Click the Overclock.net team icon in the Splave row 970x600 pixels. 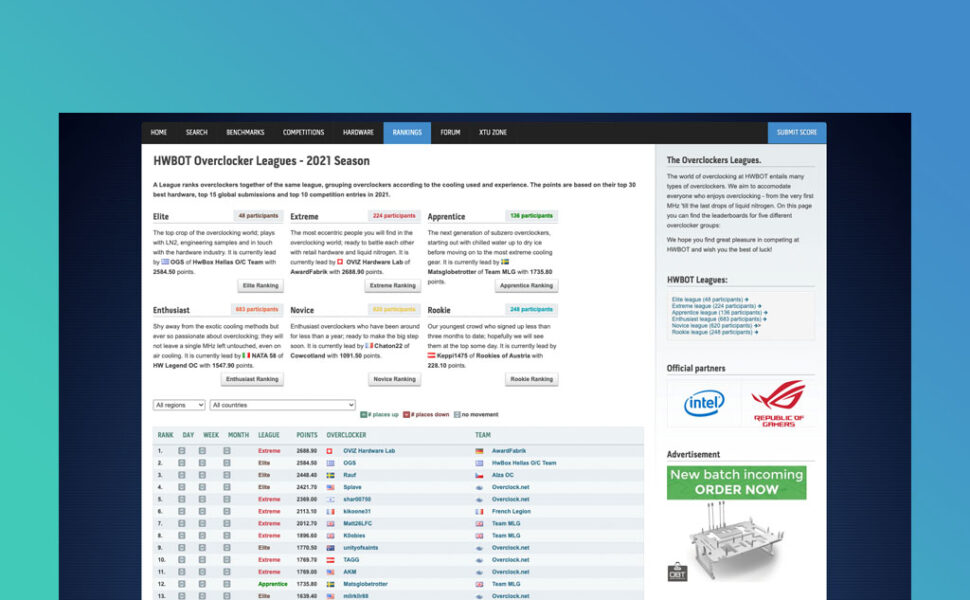coord(479,487)
